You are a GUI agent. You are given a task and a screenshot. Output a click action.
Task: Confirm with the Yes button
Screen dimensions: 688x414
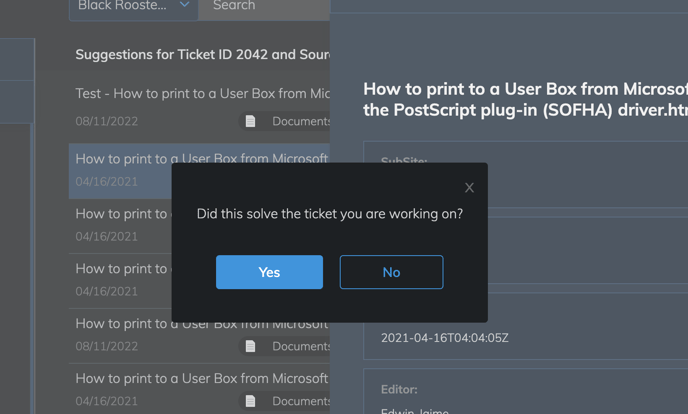click(269, 272)
